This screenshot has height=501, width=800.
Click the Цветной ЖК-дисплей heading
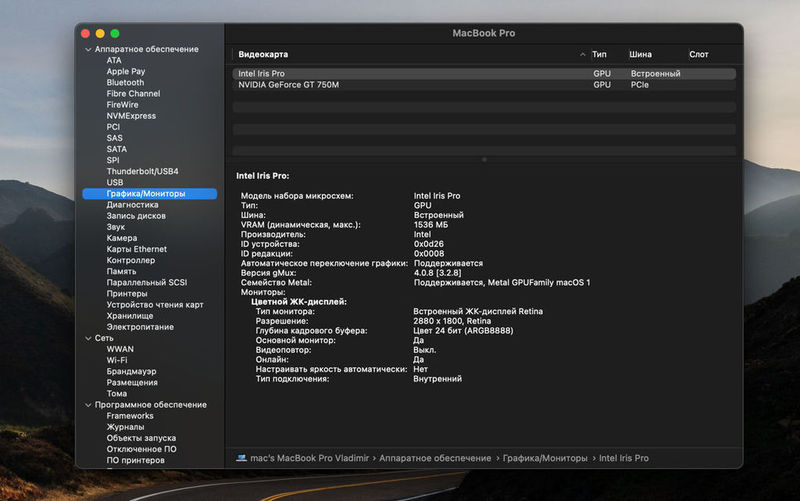pos(298,302)
